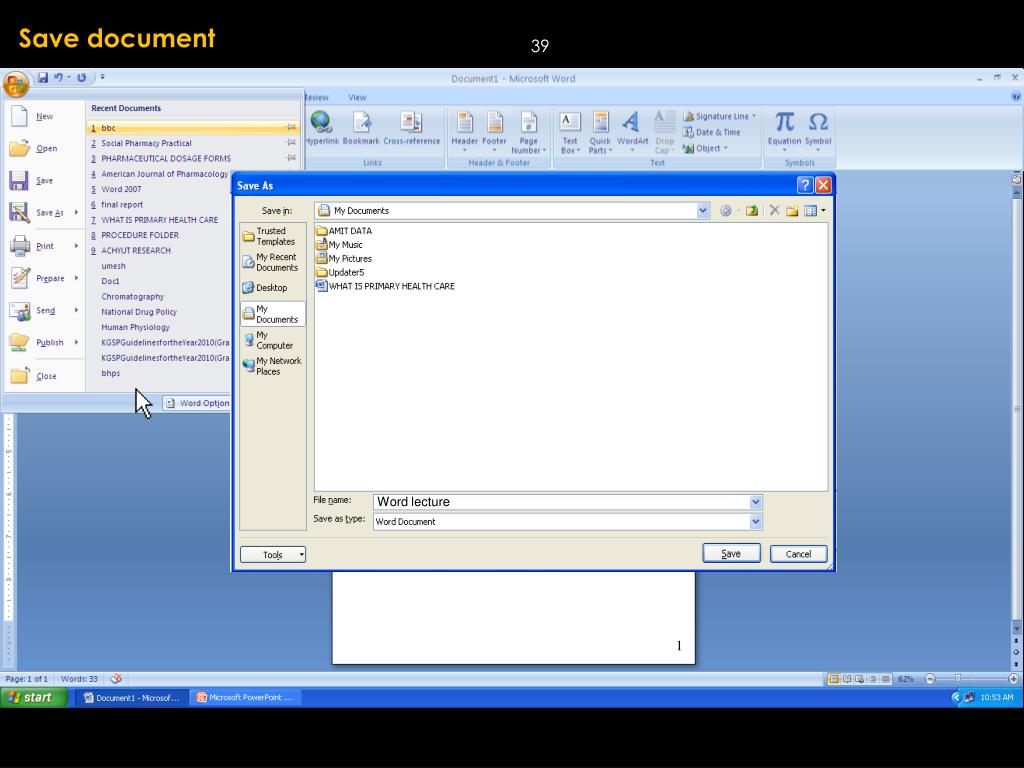Select Desktop in the Save As places bar
Image resolution: width=1024 pixels, height=768 pixels.
click(272, 287)
